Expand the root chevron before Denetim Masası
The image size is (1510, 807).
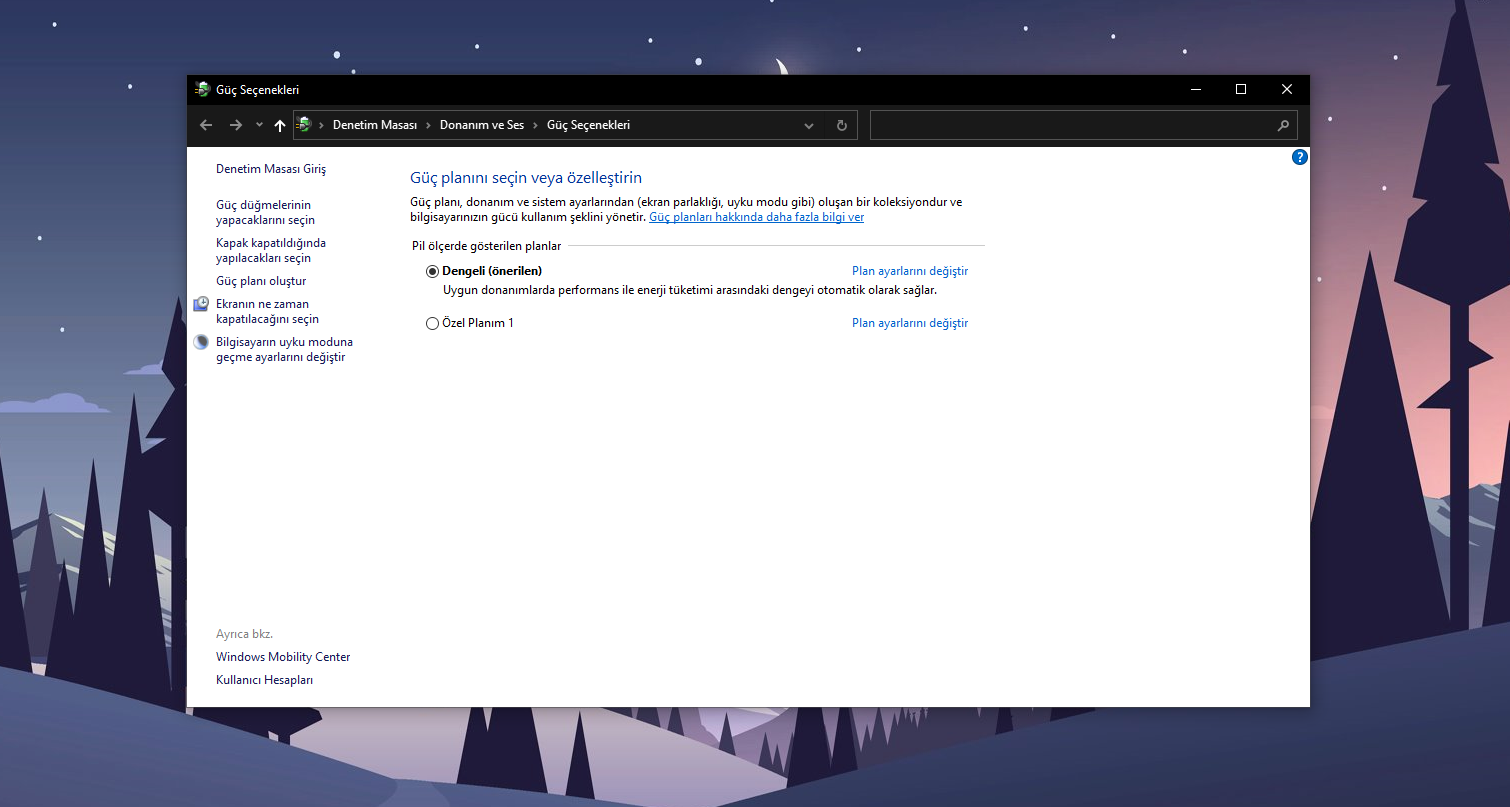321,125
